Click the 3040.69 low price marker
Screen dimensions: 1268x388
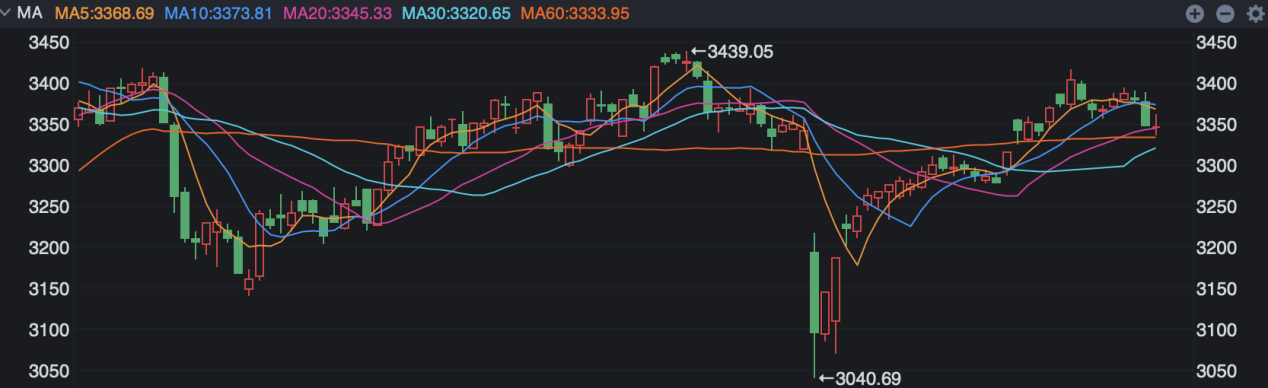pos(860,378)
